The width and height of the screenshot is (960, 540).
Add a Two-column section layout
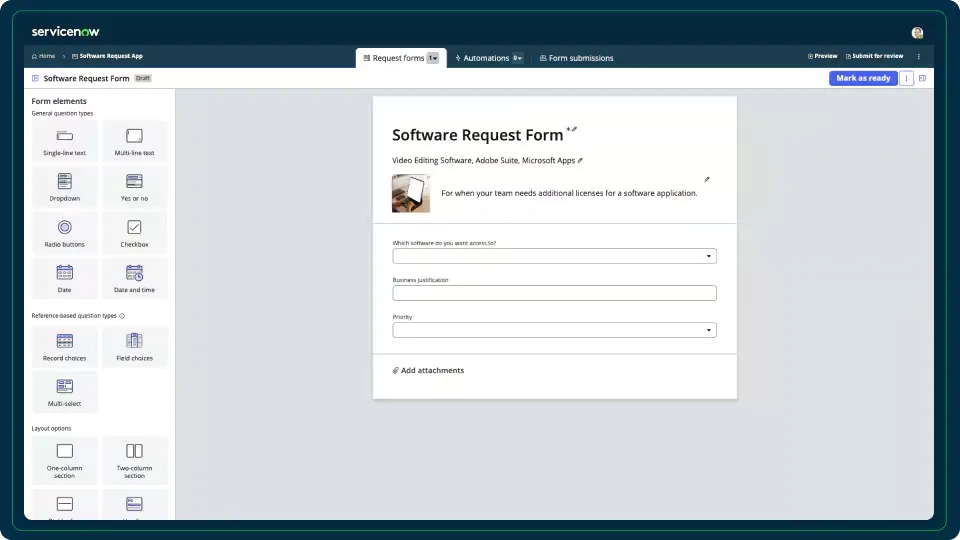(135, 460)
